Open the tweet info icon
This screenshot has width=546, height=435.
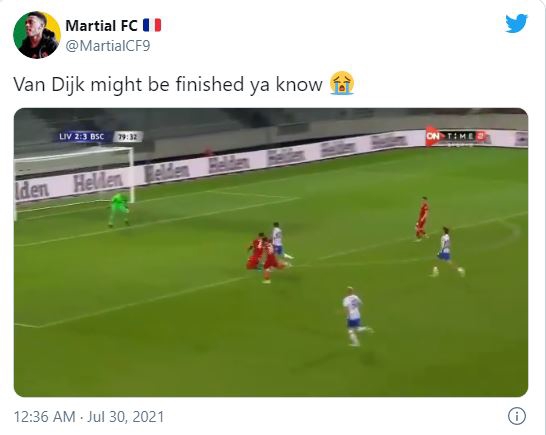click(516, 416)
